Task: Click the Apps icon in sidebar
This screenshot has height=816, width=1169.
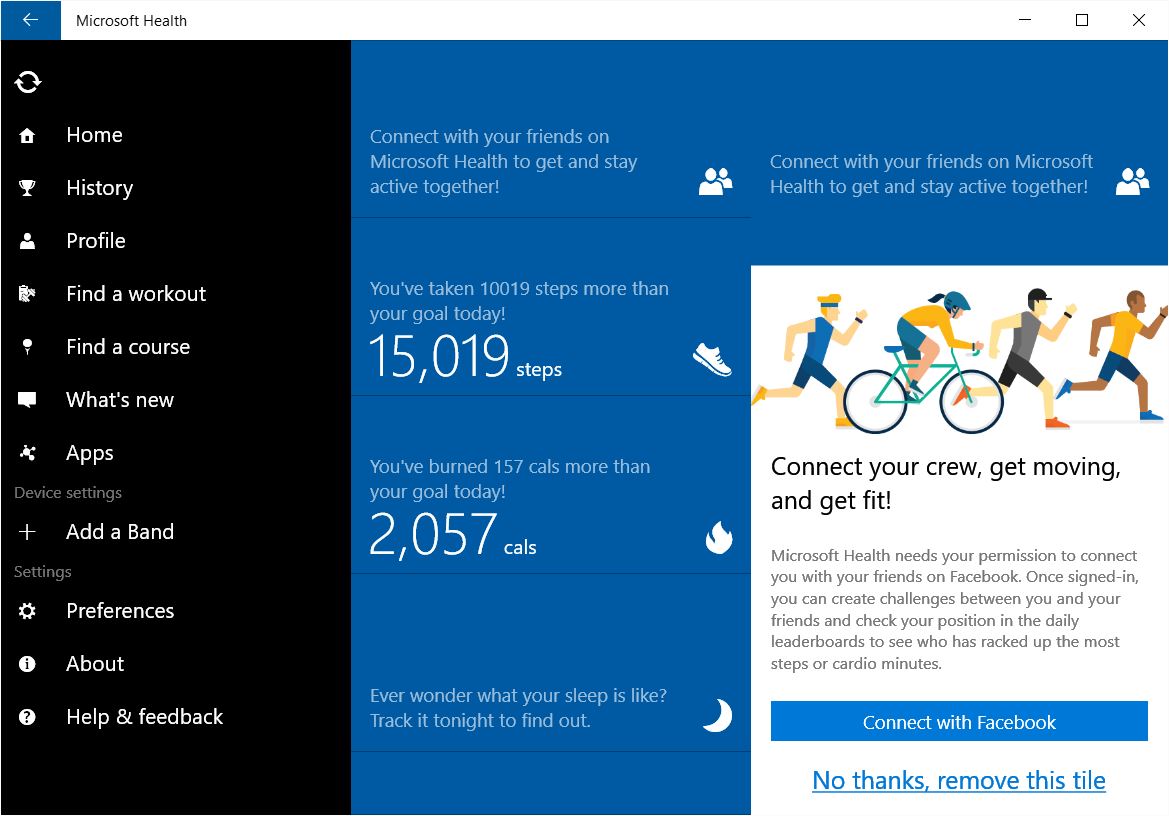Action: [27, 453]
